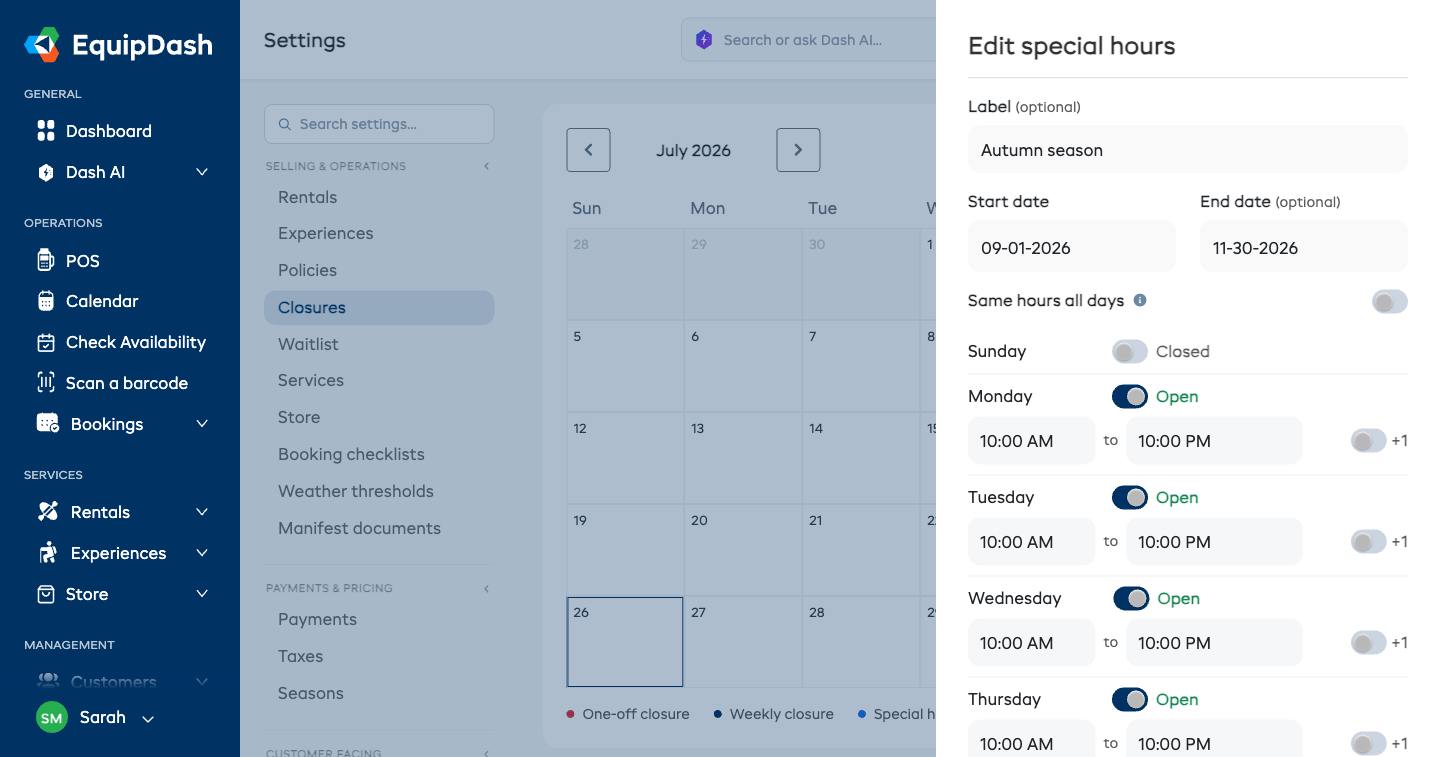The image size is (1440, 757).
Task: Toggle Monday open switch
Action: click(x=1130, y=396)
